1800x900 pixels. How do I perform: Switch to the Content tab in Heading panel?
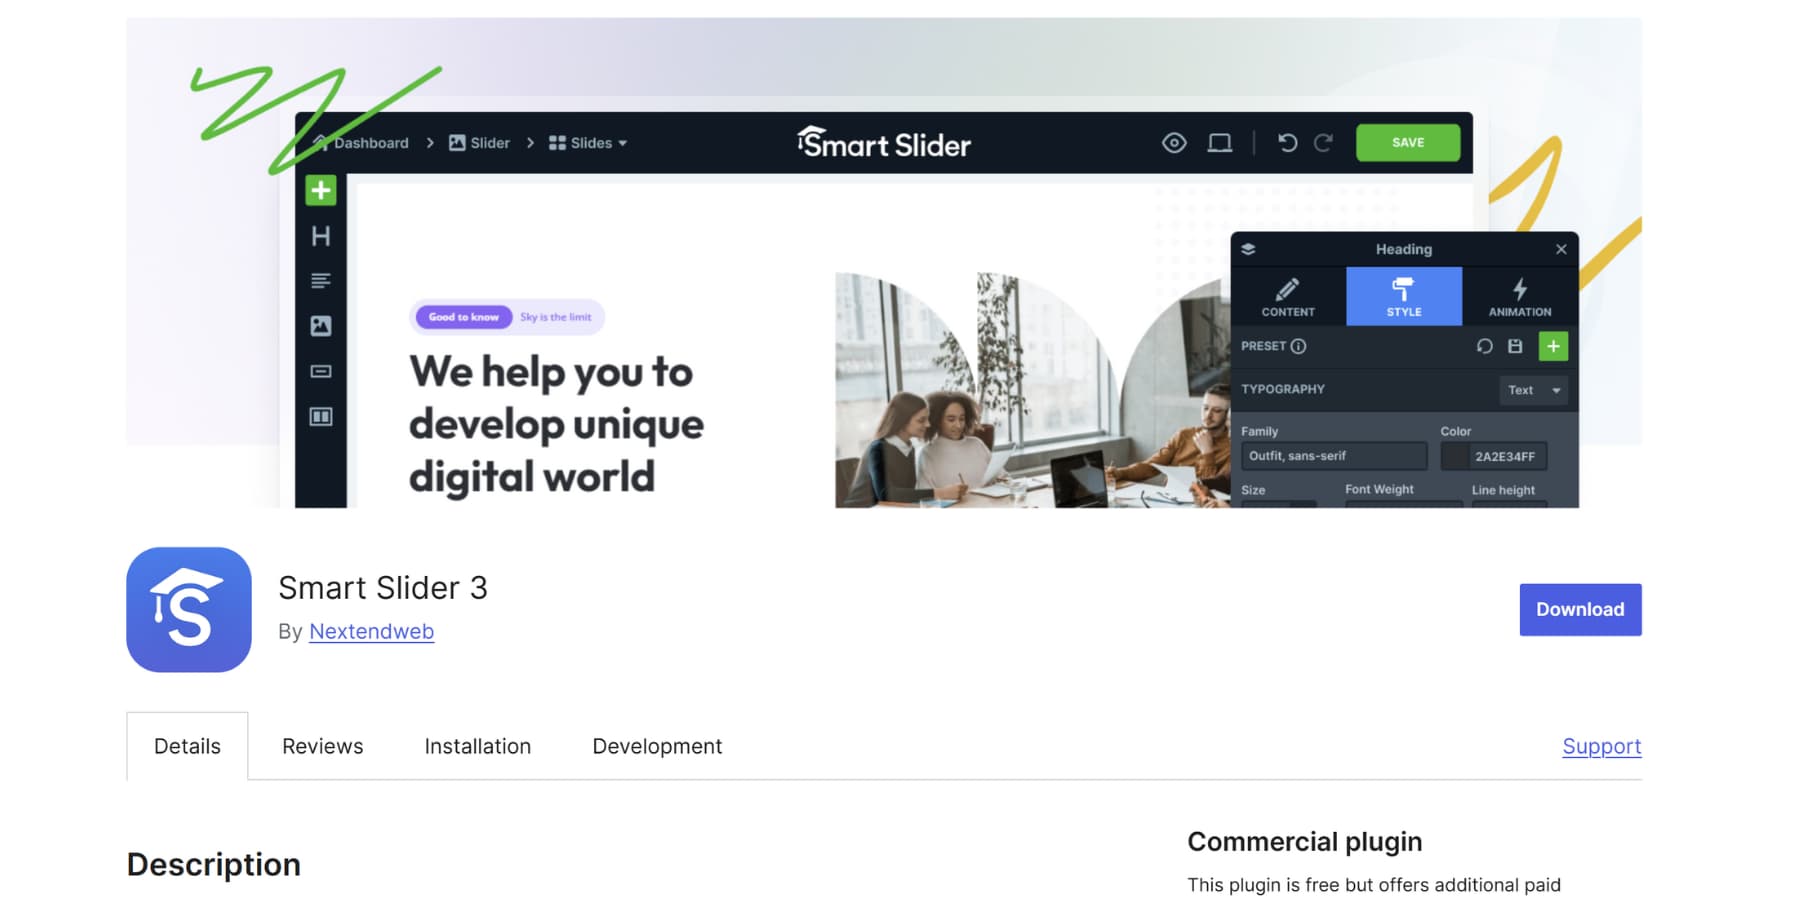pyautogui.click(x=1288, y=296)
